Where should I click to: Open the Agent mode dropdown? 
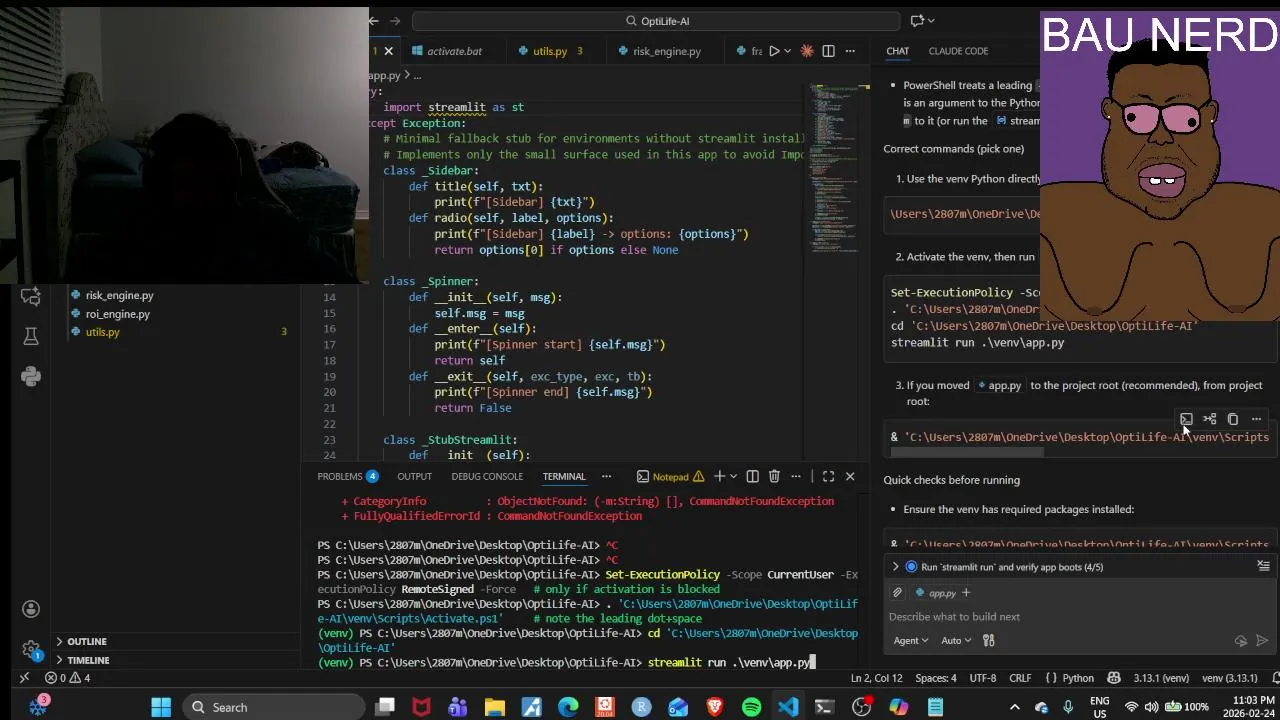910,641
